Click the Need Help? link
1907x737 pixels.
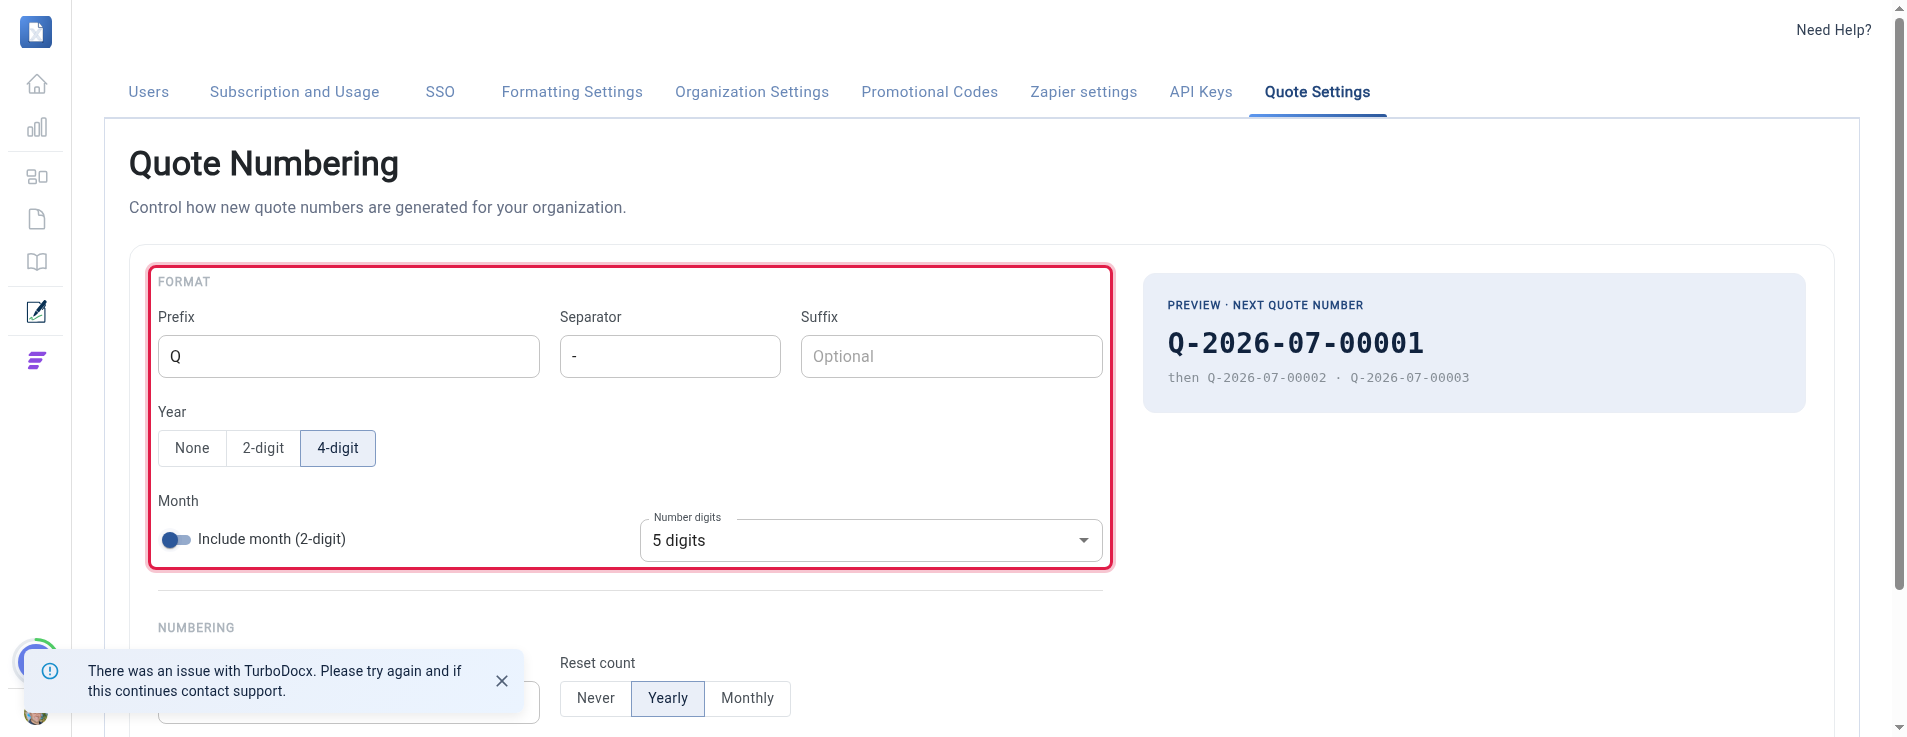click(x=1833, y=30)
